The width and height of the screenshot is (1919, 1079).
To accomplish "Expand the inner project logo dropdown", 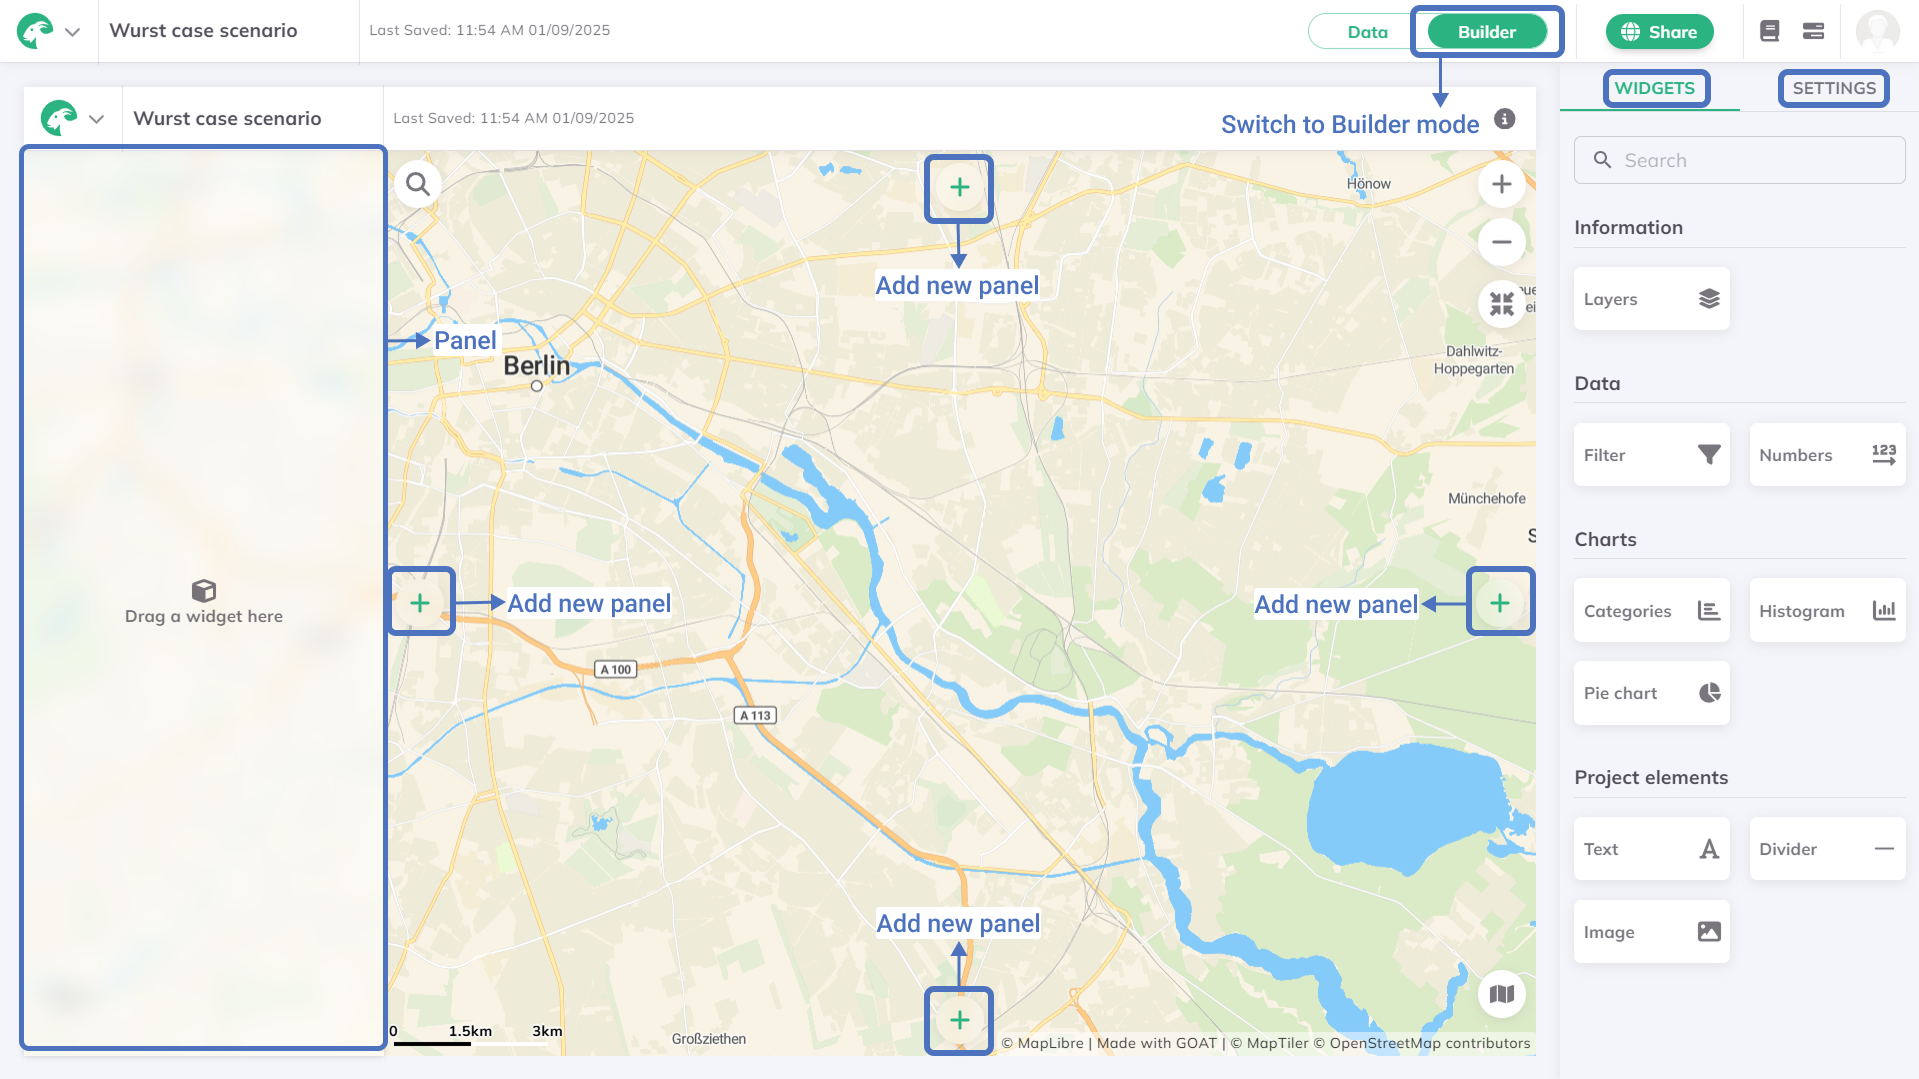I will (x=96, y=119).
